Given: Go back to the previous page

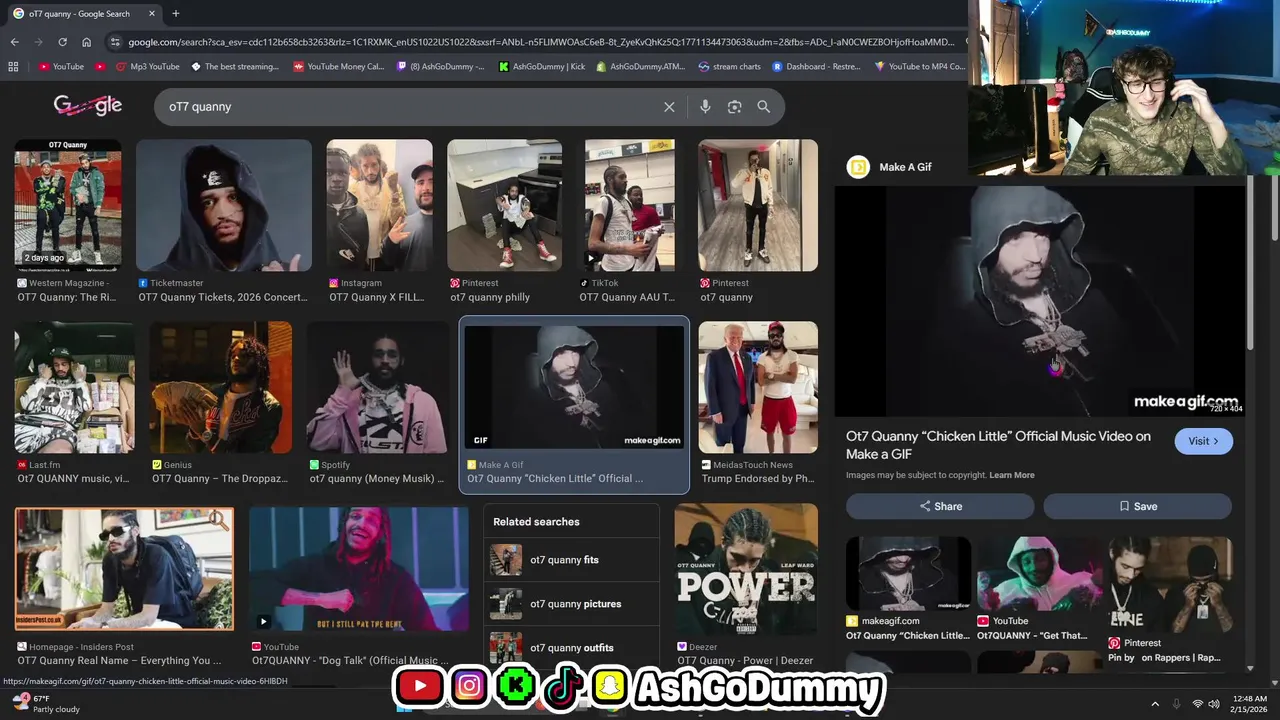Looking at the screenshot, I should [x=14, y=42].
